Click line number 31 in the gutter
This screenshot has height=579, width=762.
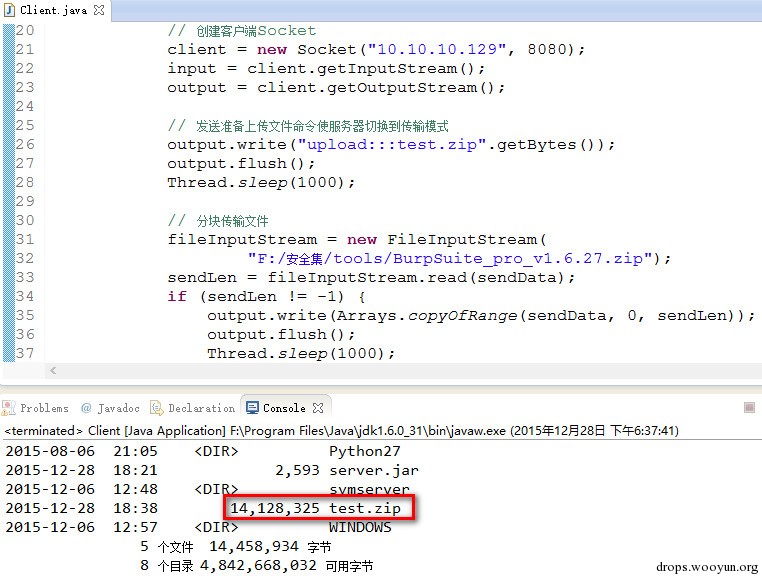(x=25, y=239)
